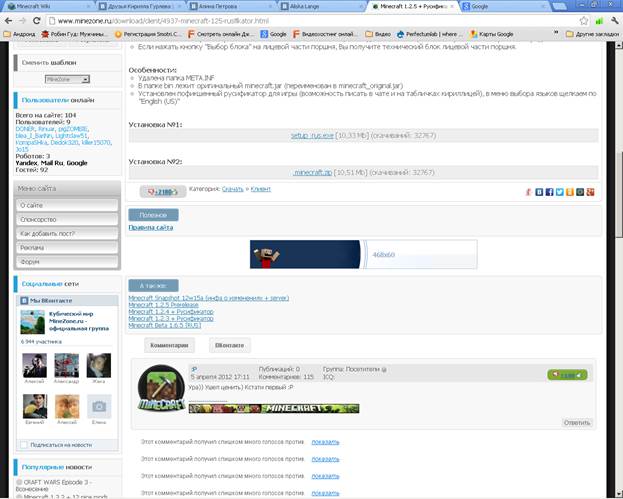The height and width of the screenshot is (499, 623).
Task: Open the wrench settings menu in Chrome
Action: click(x=615, y=21)
